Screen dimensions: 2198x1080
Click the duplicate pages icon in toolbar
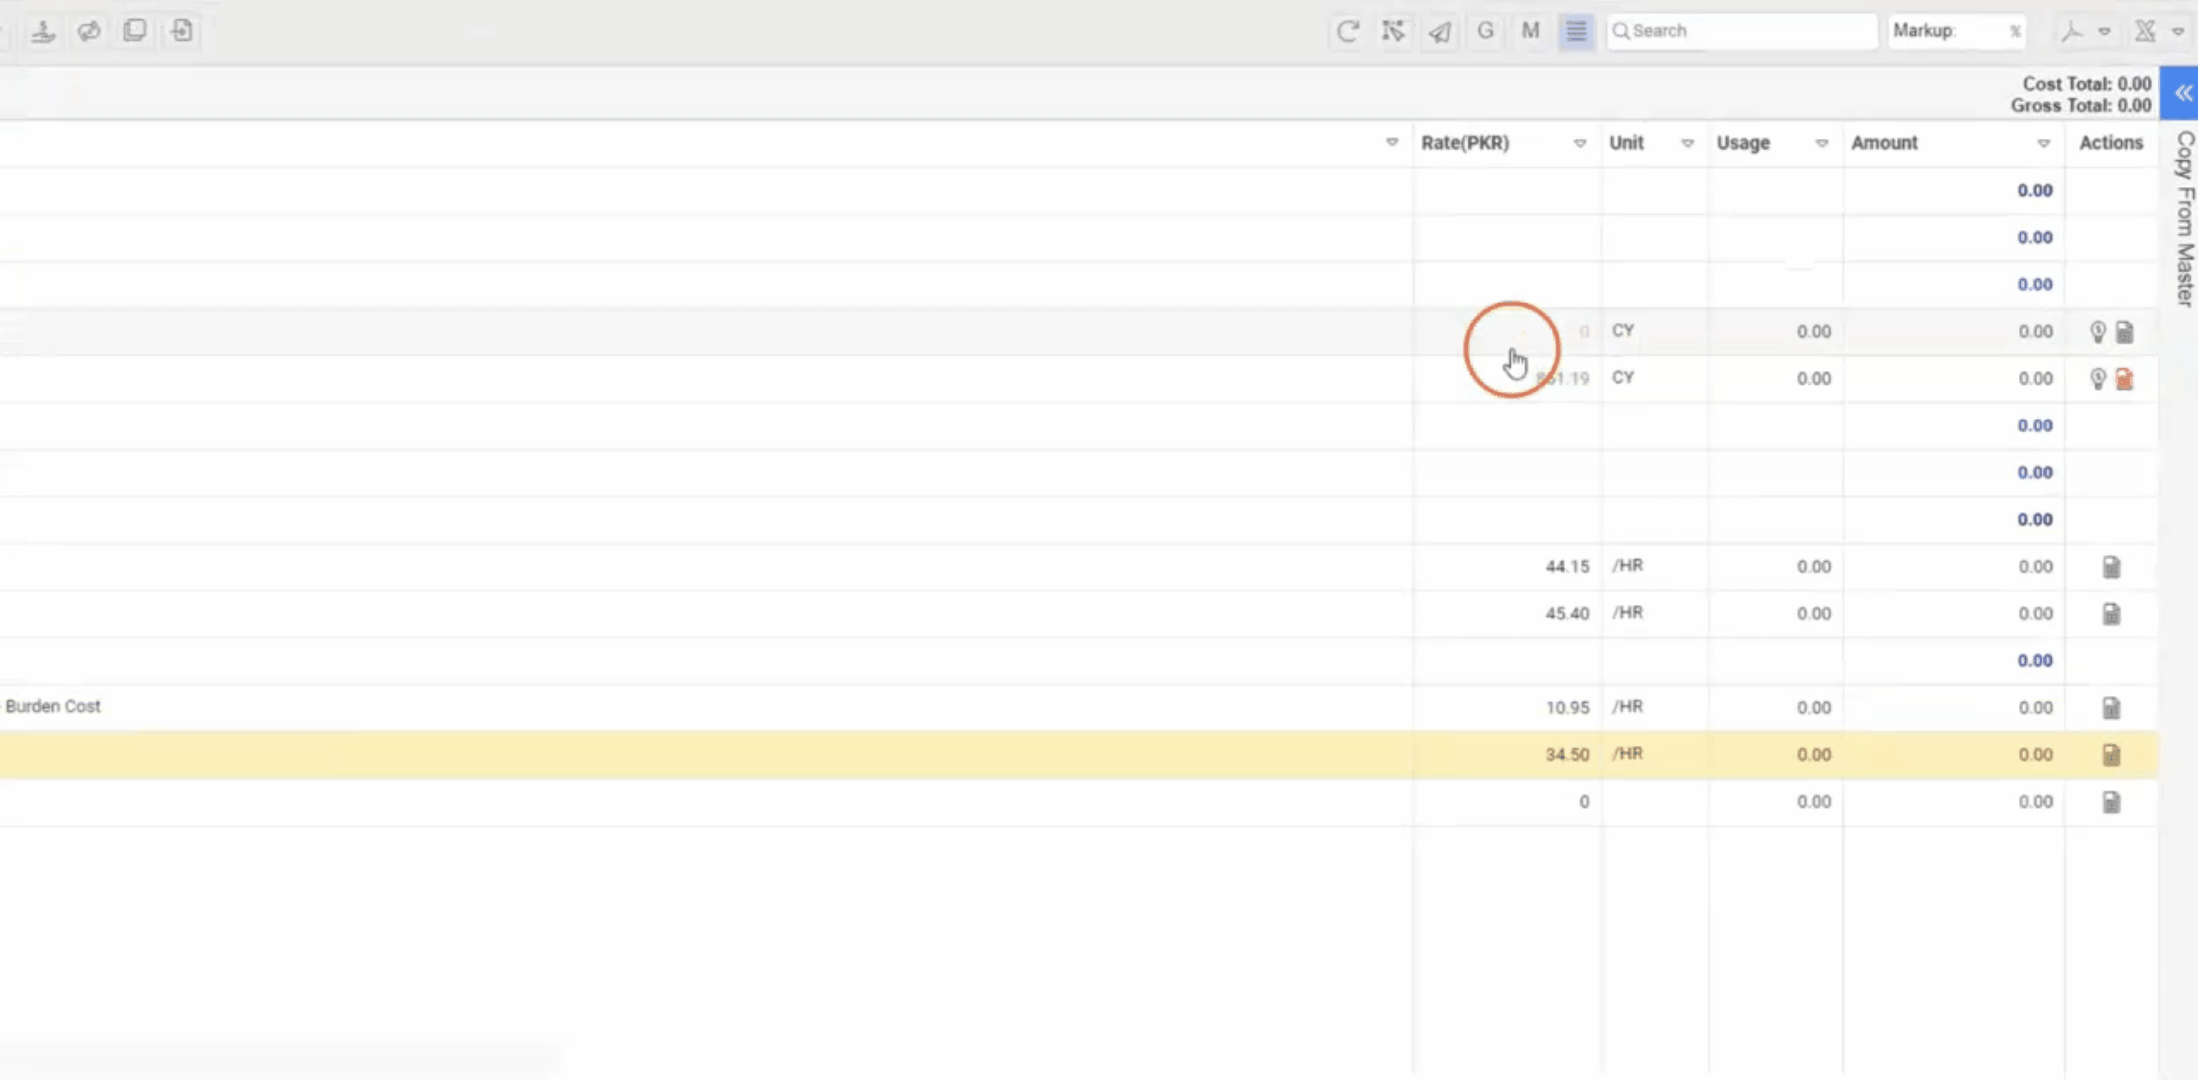tap(135, 31)
